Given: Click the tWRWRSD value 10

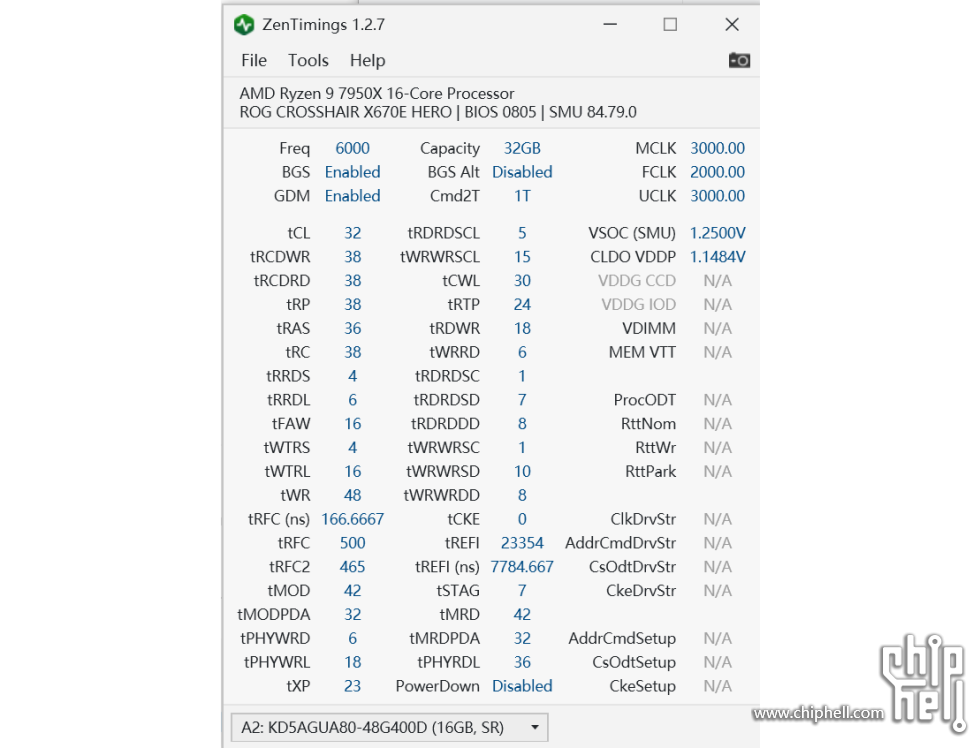Looking at the screenshot, I should coord(522,471).
